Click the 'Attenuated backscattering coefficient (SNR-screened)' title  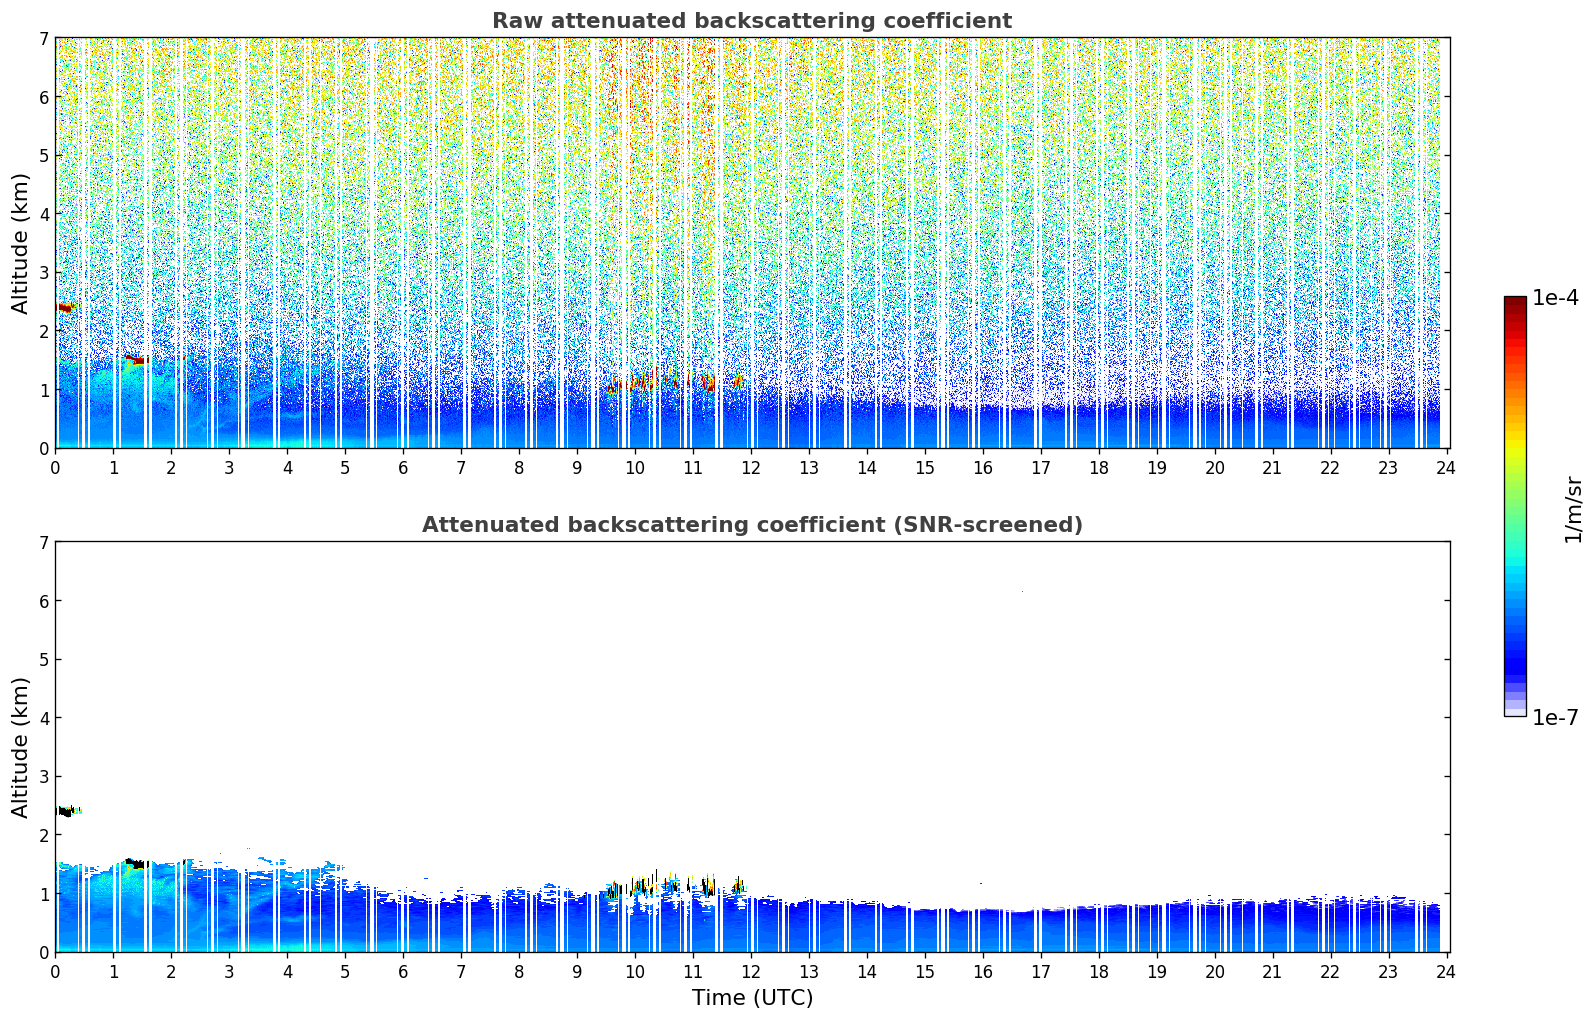point(752,525)
